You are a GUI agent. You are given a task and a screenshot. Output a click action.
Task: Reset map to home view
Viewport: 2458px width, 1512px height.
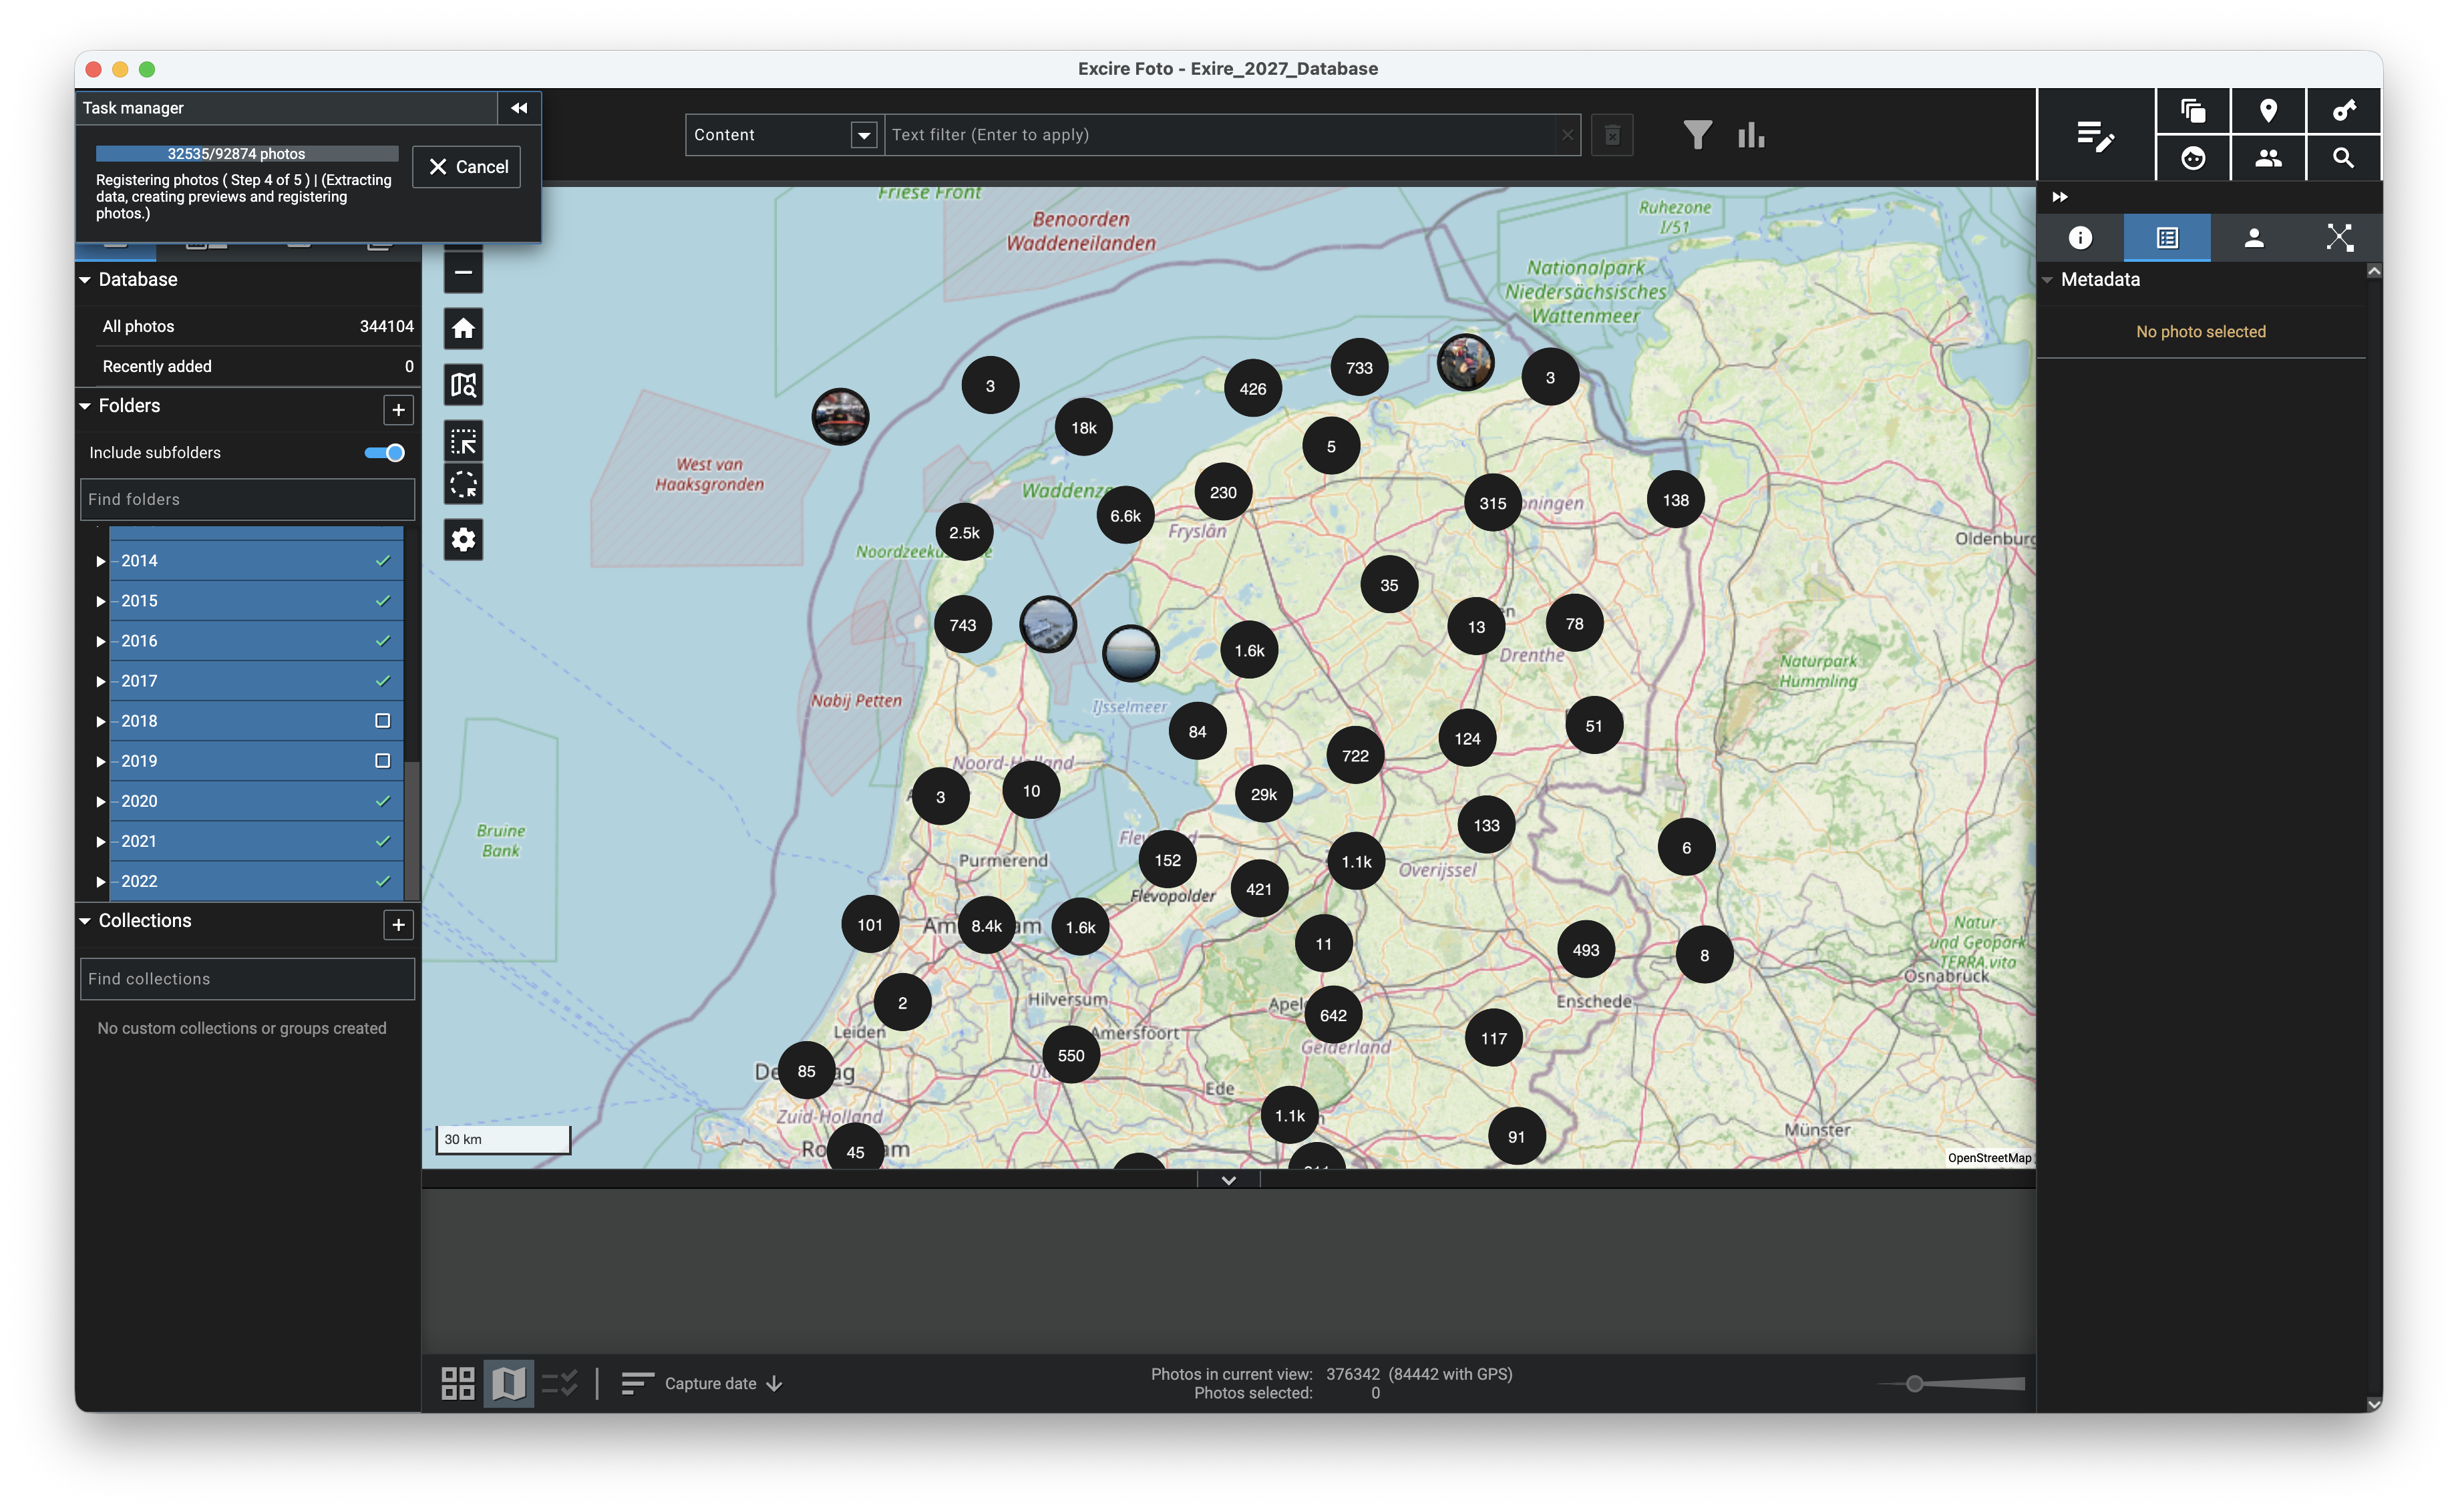point(463,328)
